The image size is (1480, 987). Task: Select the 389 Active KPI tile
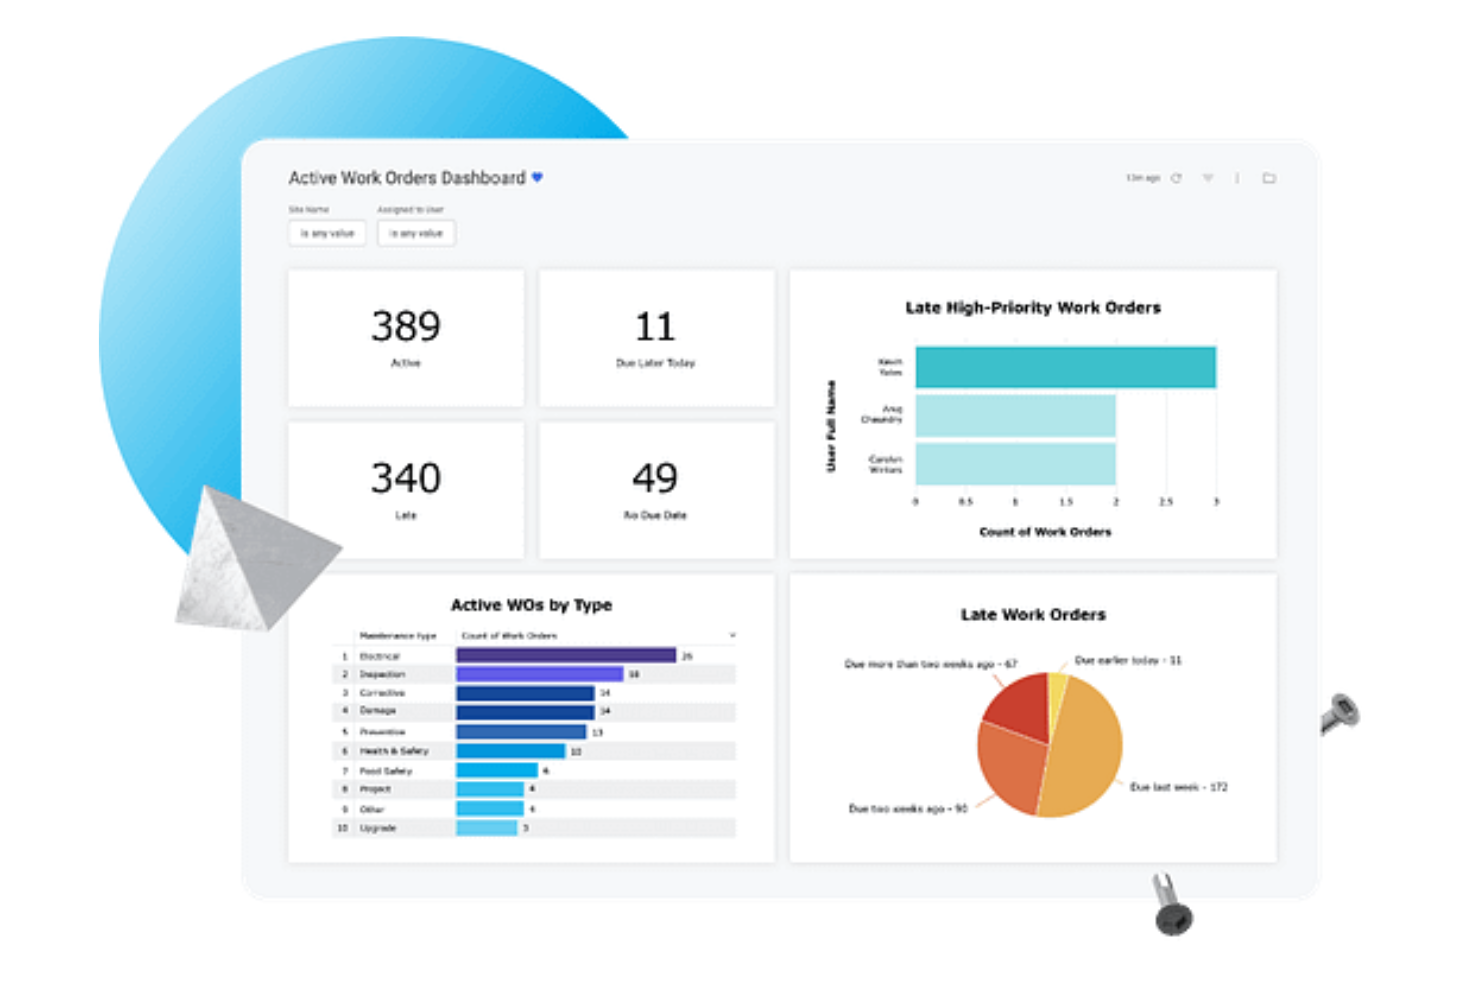[x=405, y=338]
